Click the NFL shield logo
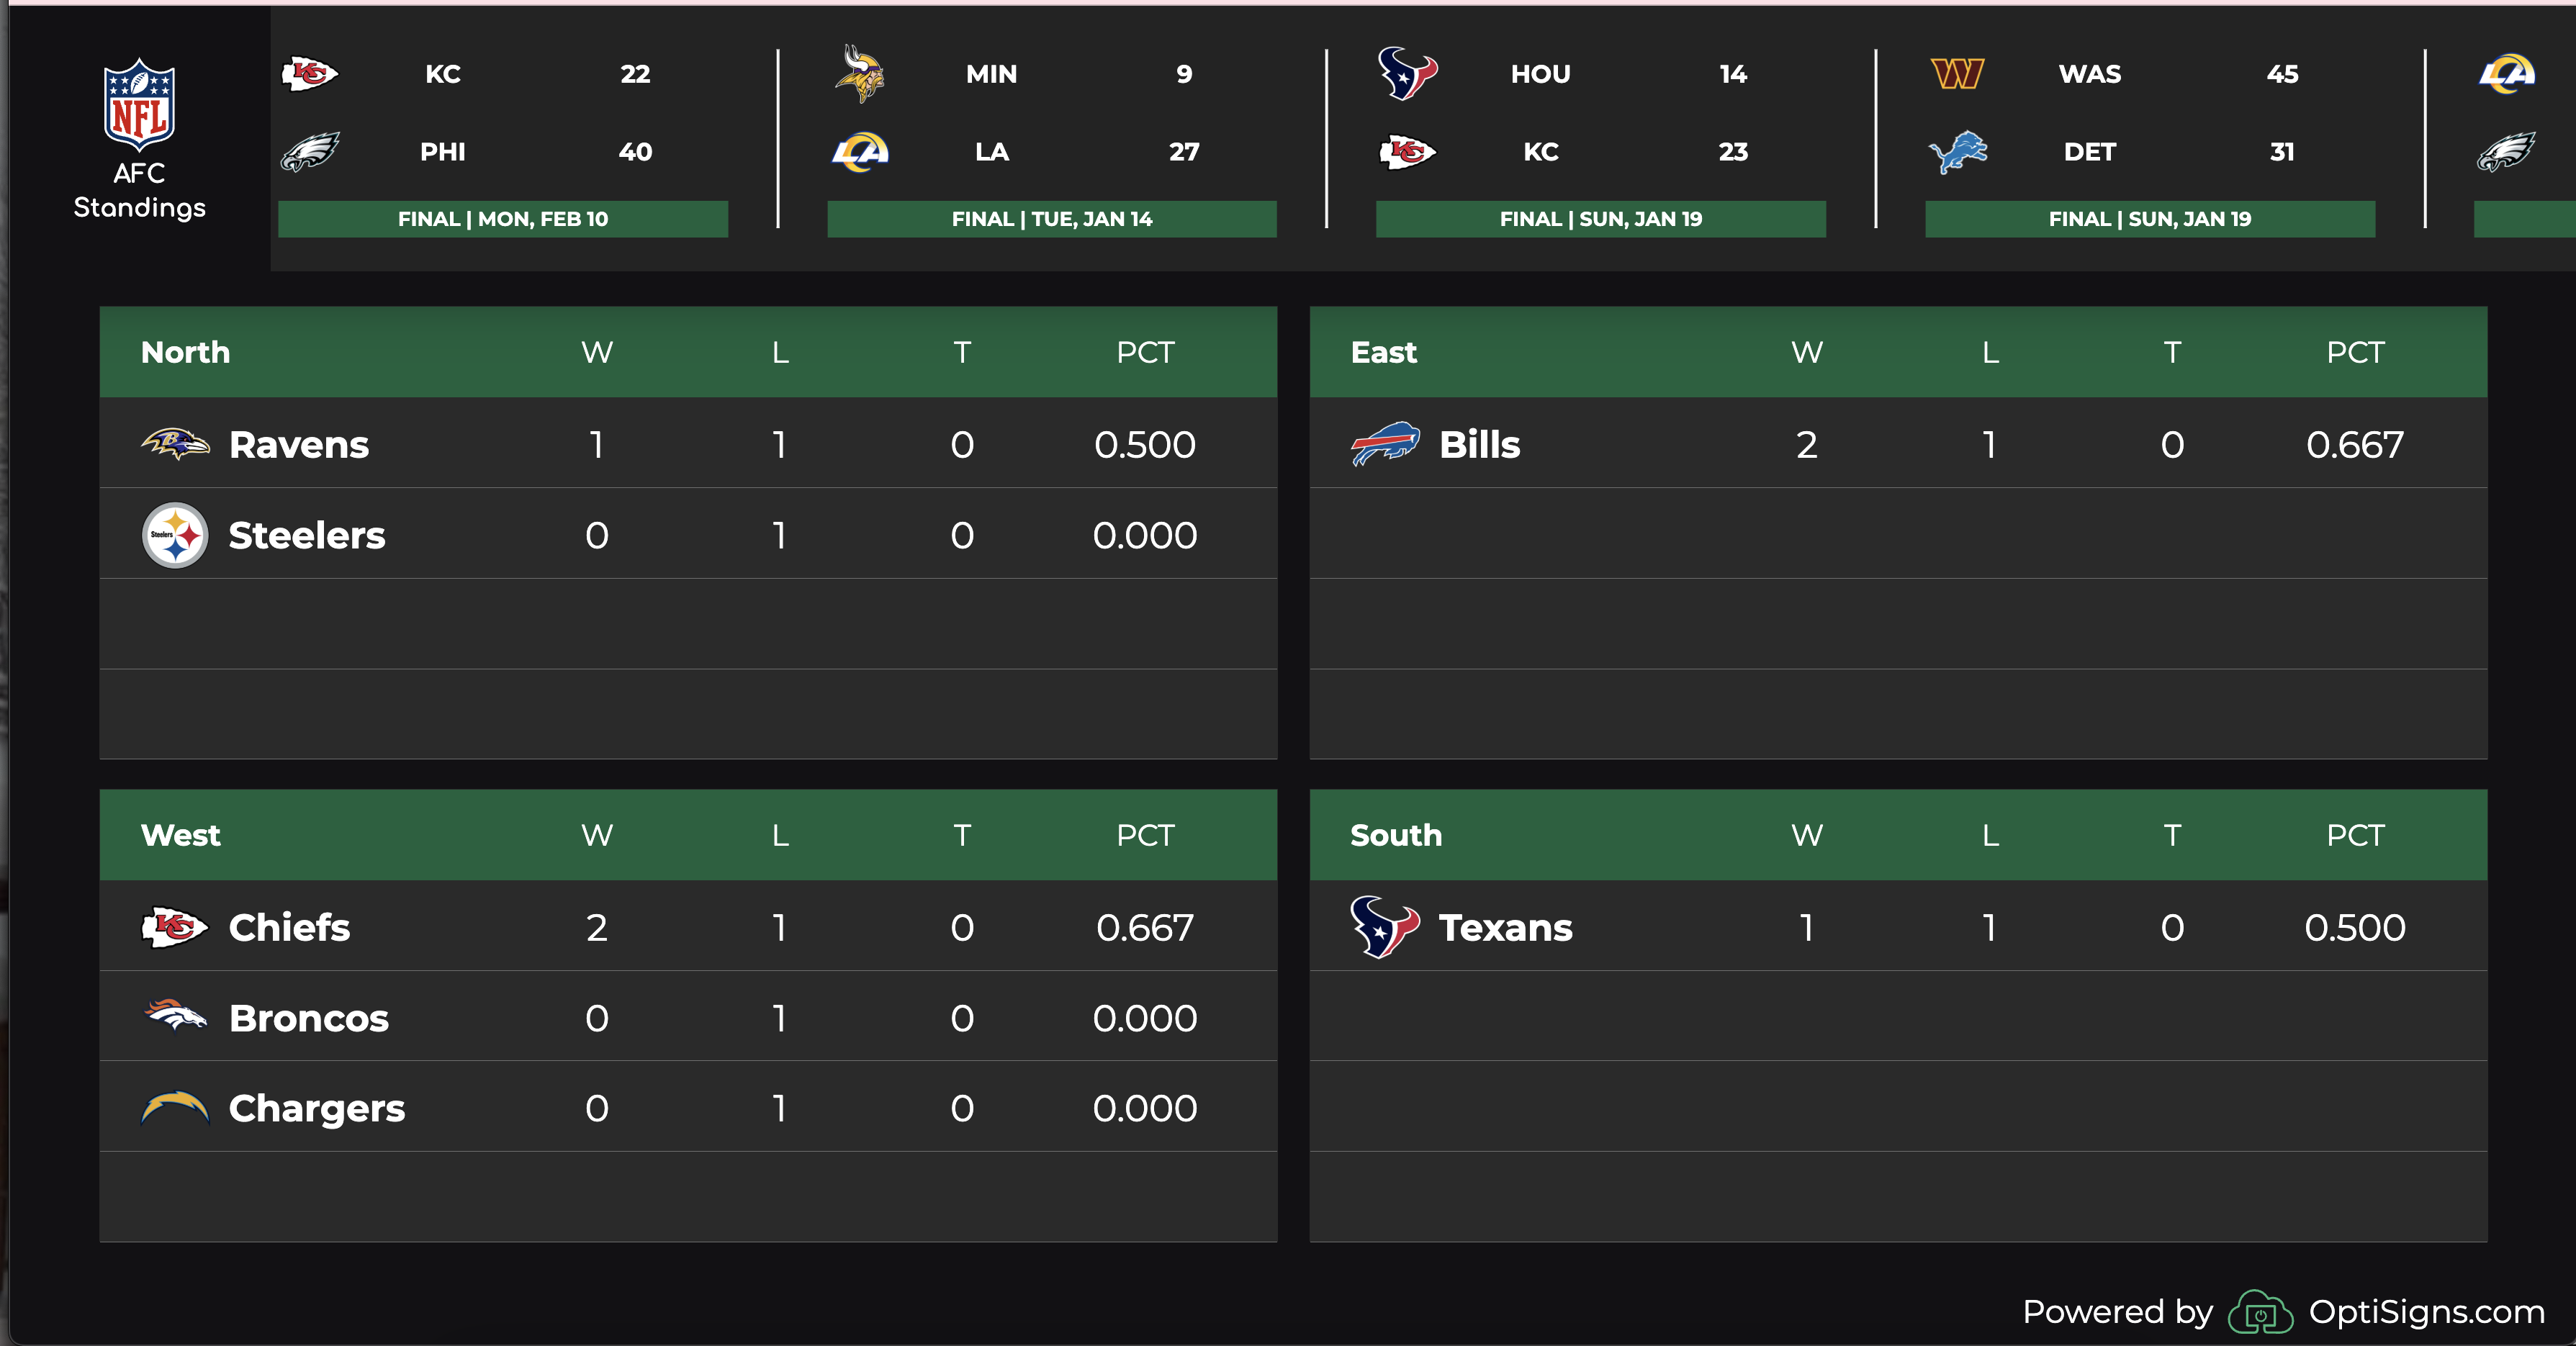 point(139,104)
